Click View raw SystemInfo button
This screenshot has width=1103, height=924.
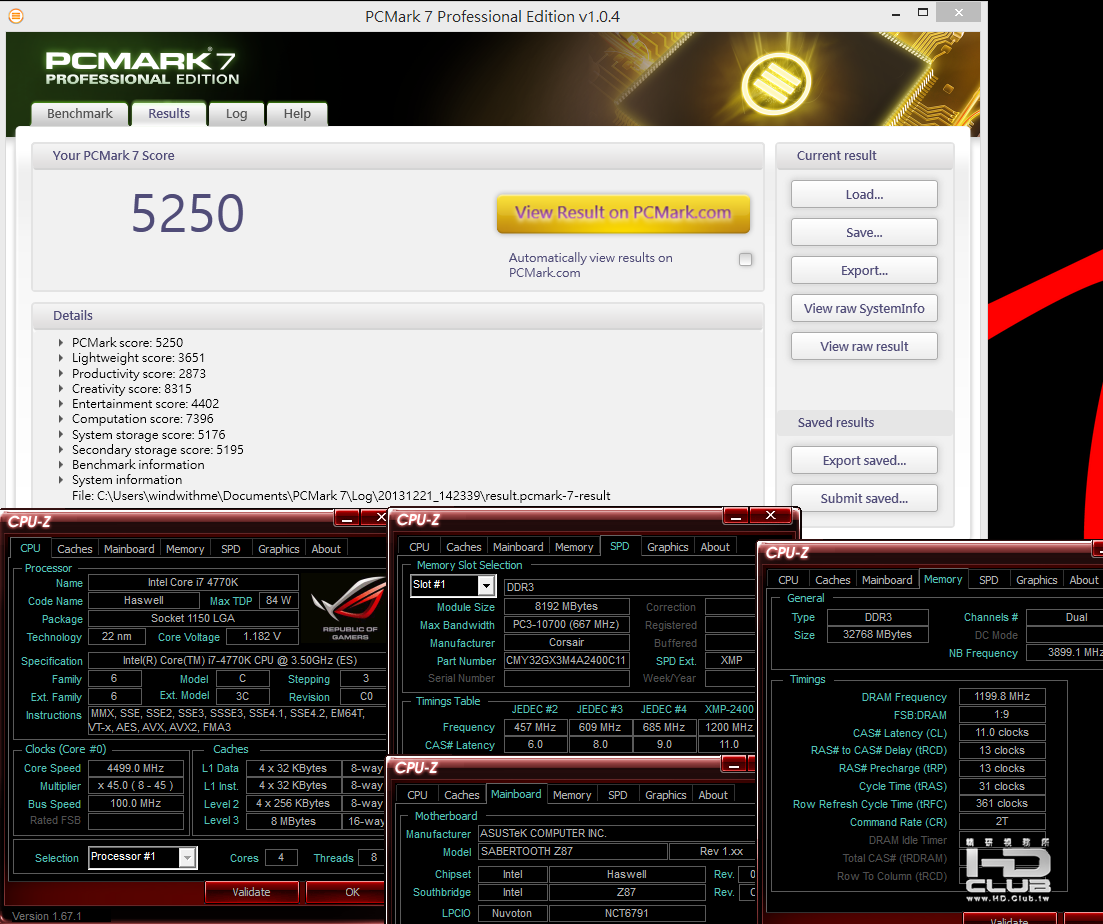click(x=864, y=309)
